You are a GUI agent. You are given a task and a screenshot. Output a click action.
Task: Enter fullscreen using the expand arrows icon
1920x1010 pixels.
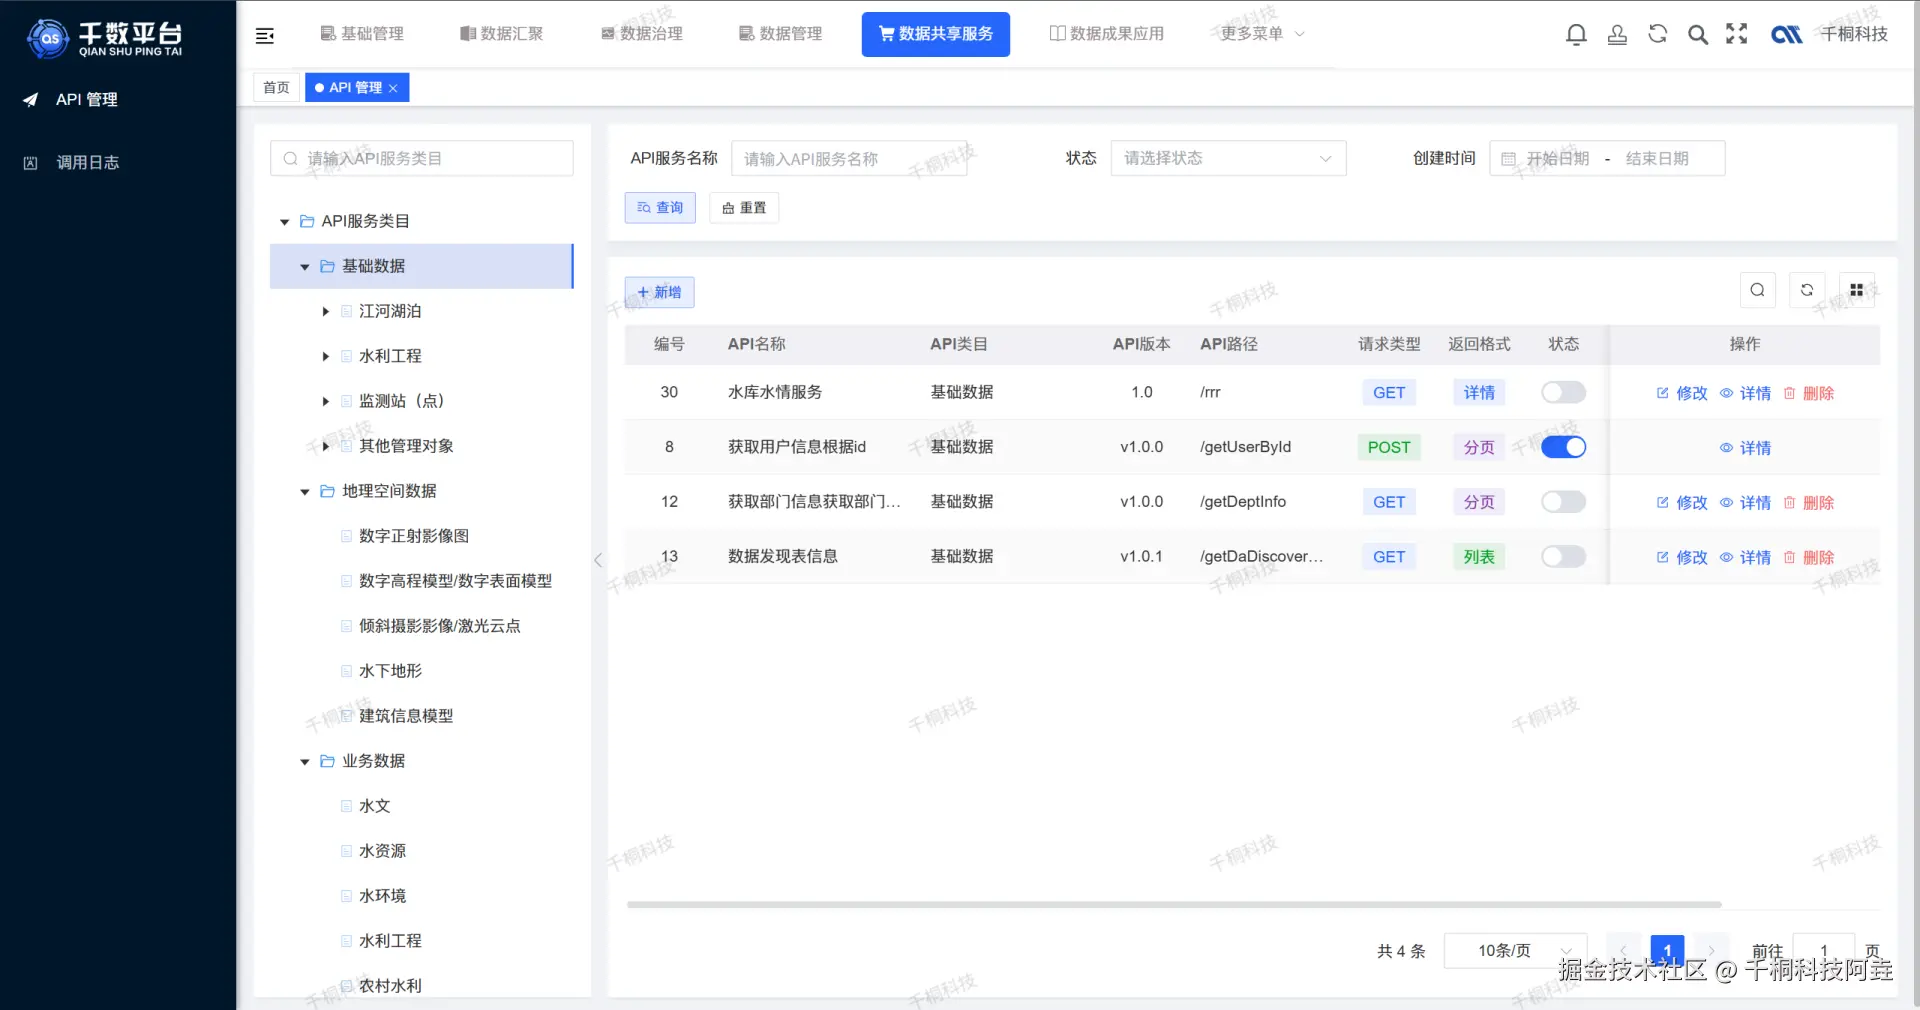(1737, 34)
